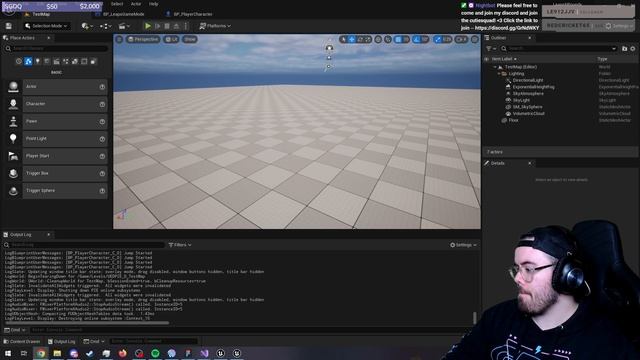Click the Eject icon in the toolbar
The width and height of the screenshot is (640, 360).
176,26
